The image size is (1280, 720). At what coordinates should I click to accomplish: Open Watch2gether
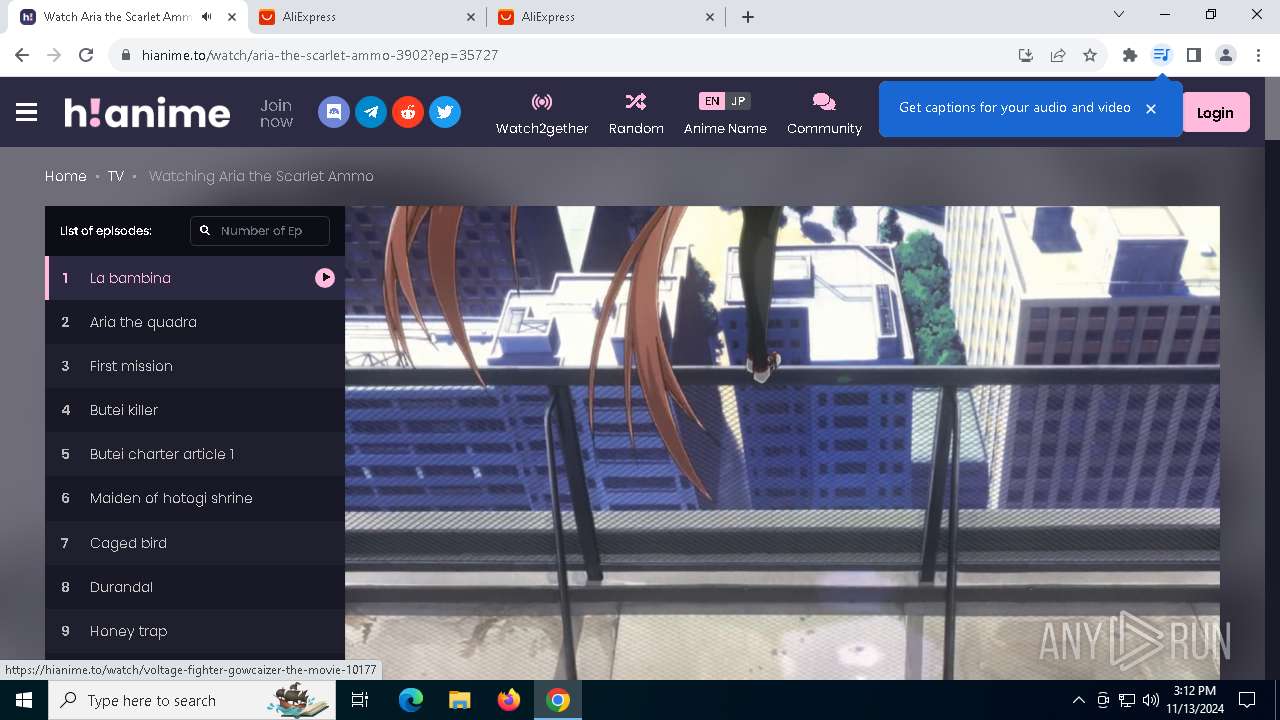tap(542, 113)
